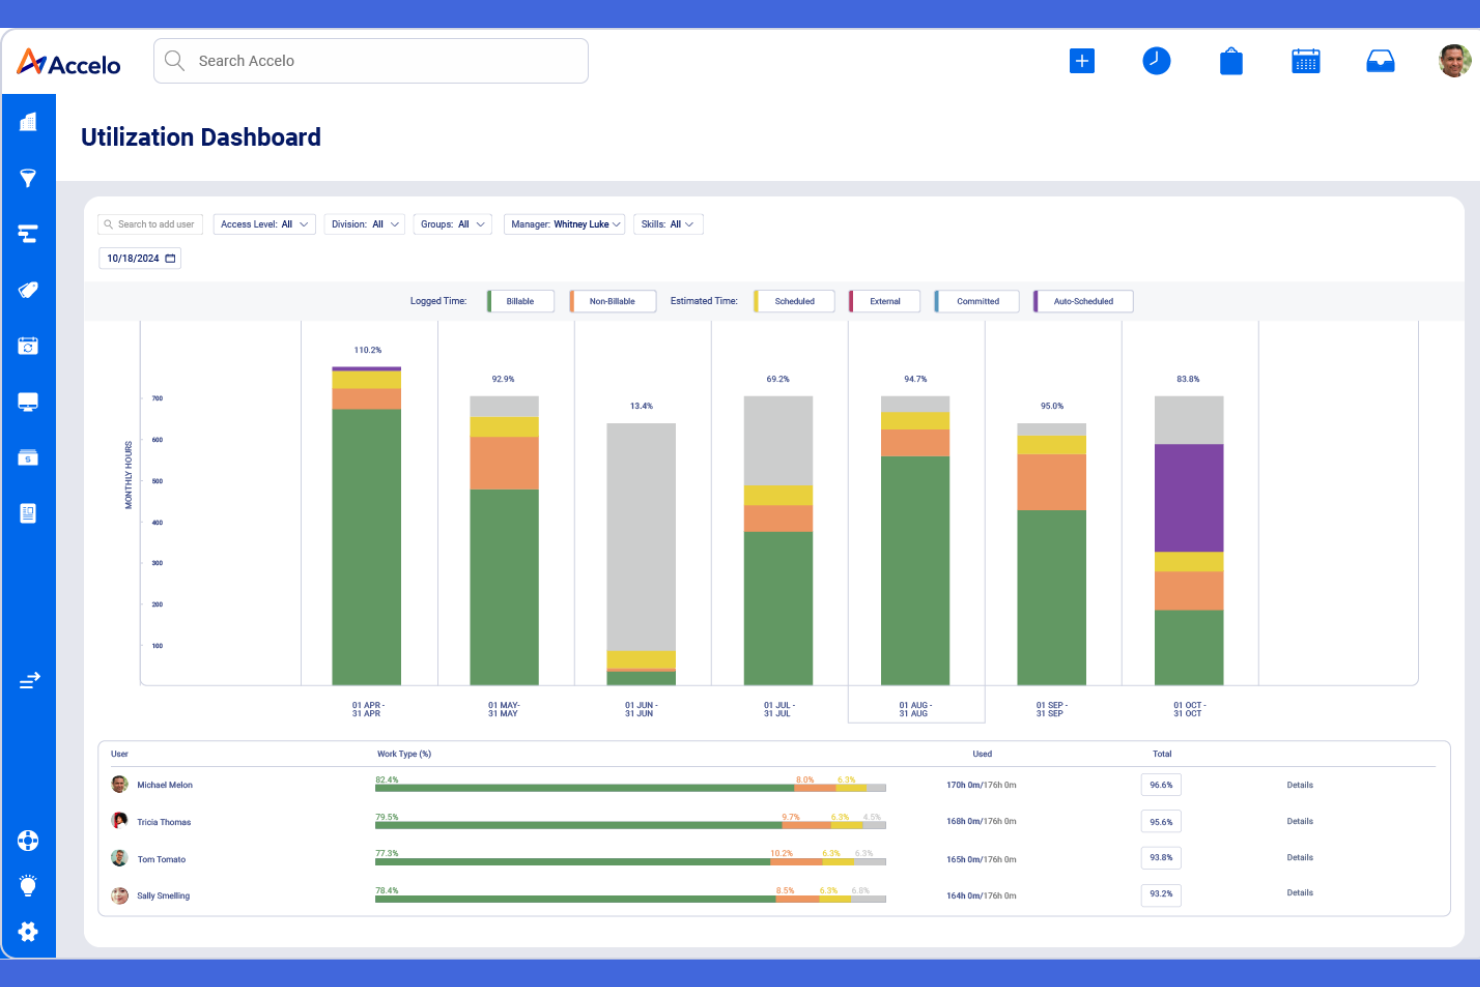
Task: Toggle the Auto-Scheduled legend filter
Action: (1083, 301)
